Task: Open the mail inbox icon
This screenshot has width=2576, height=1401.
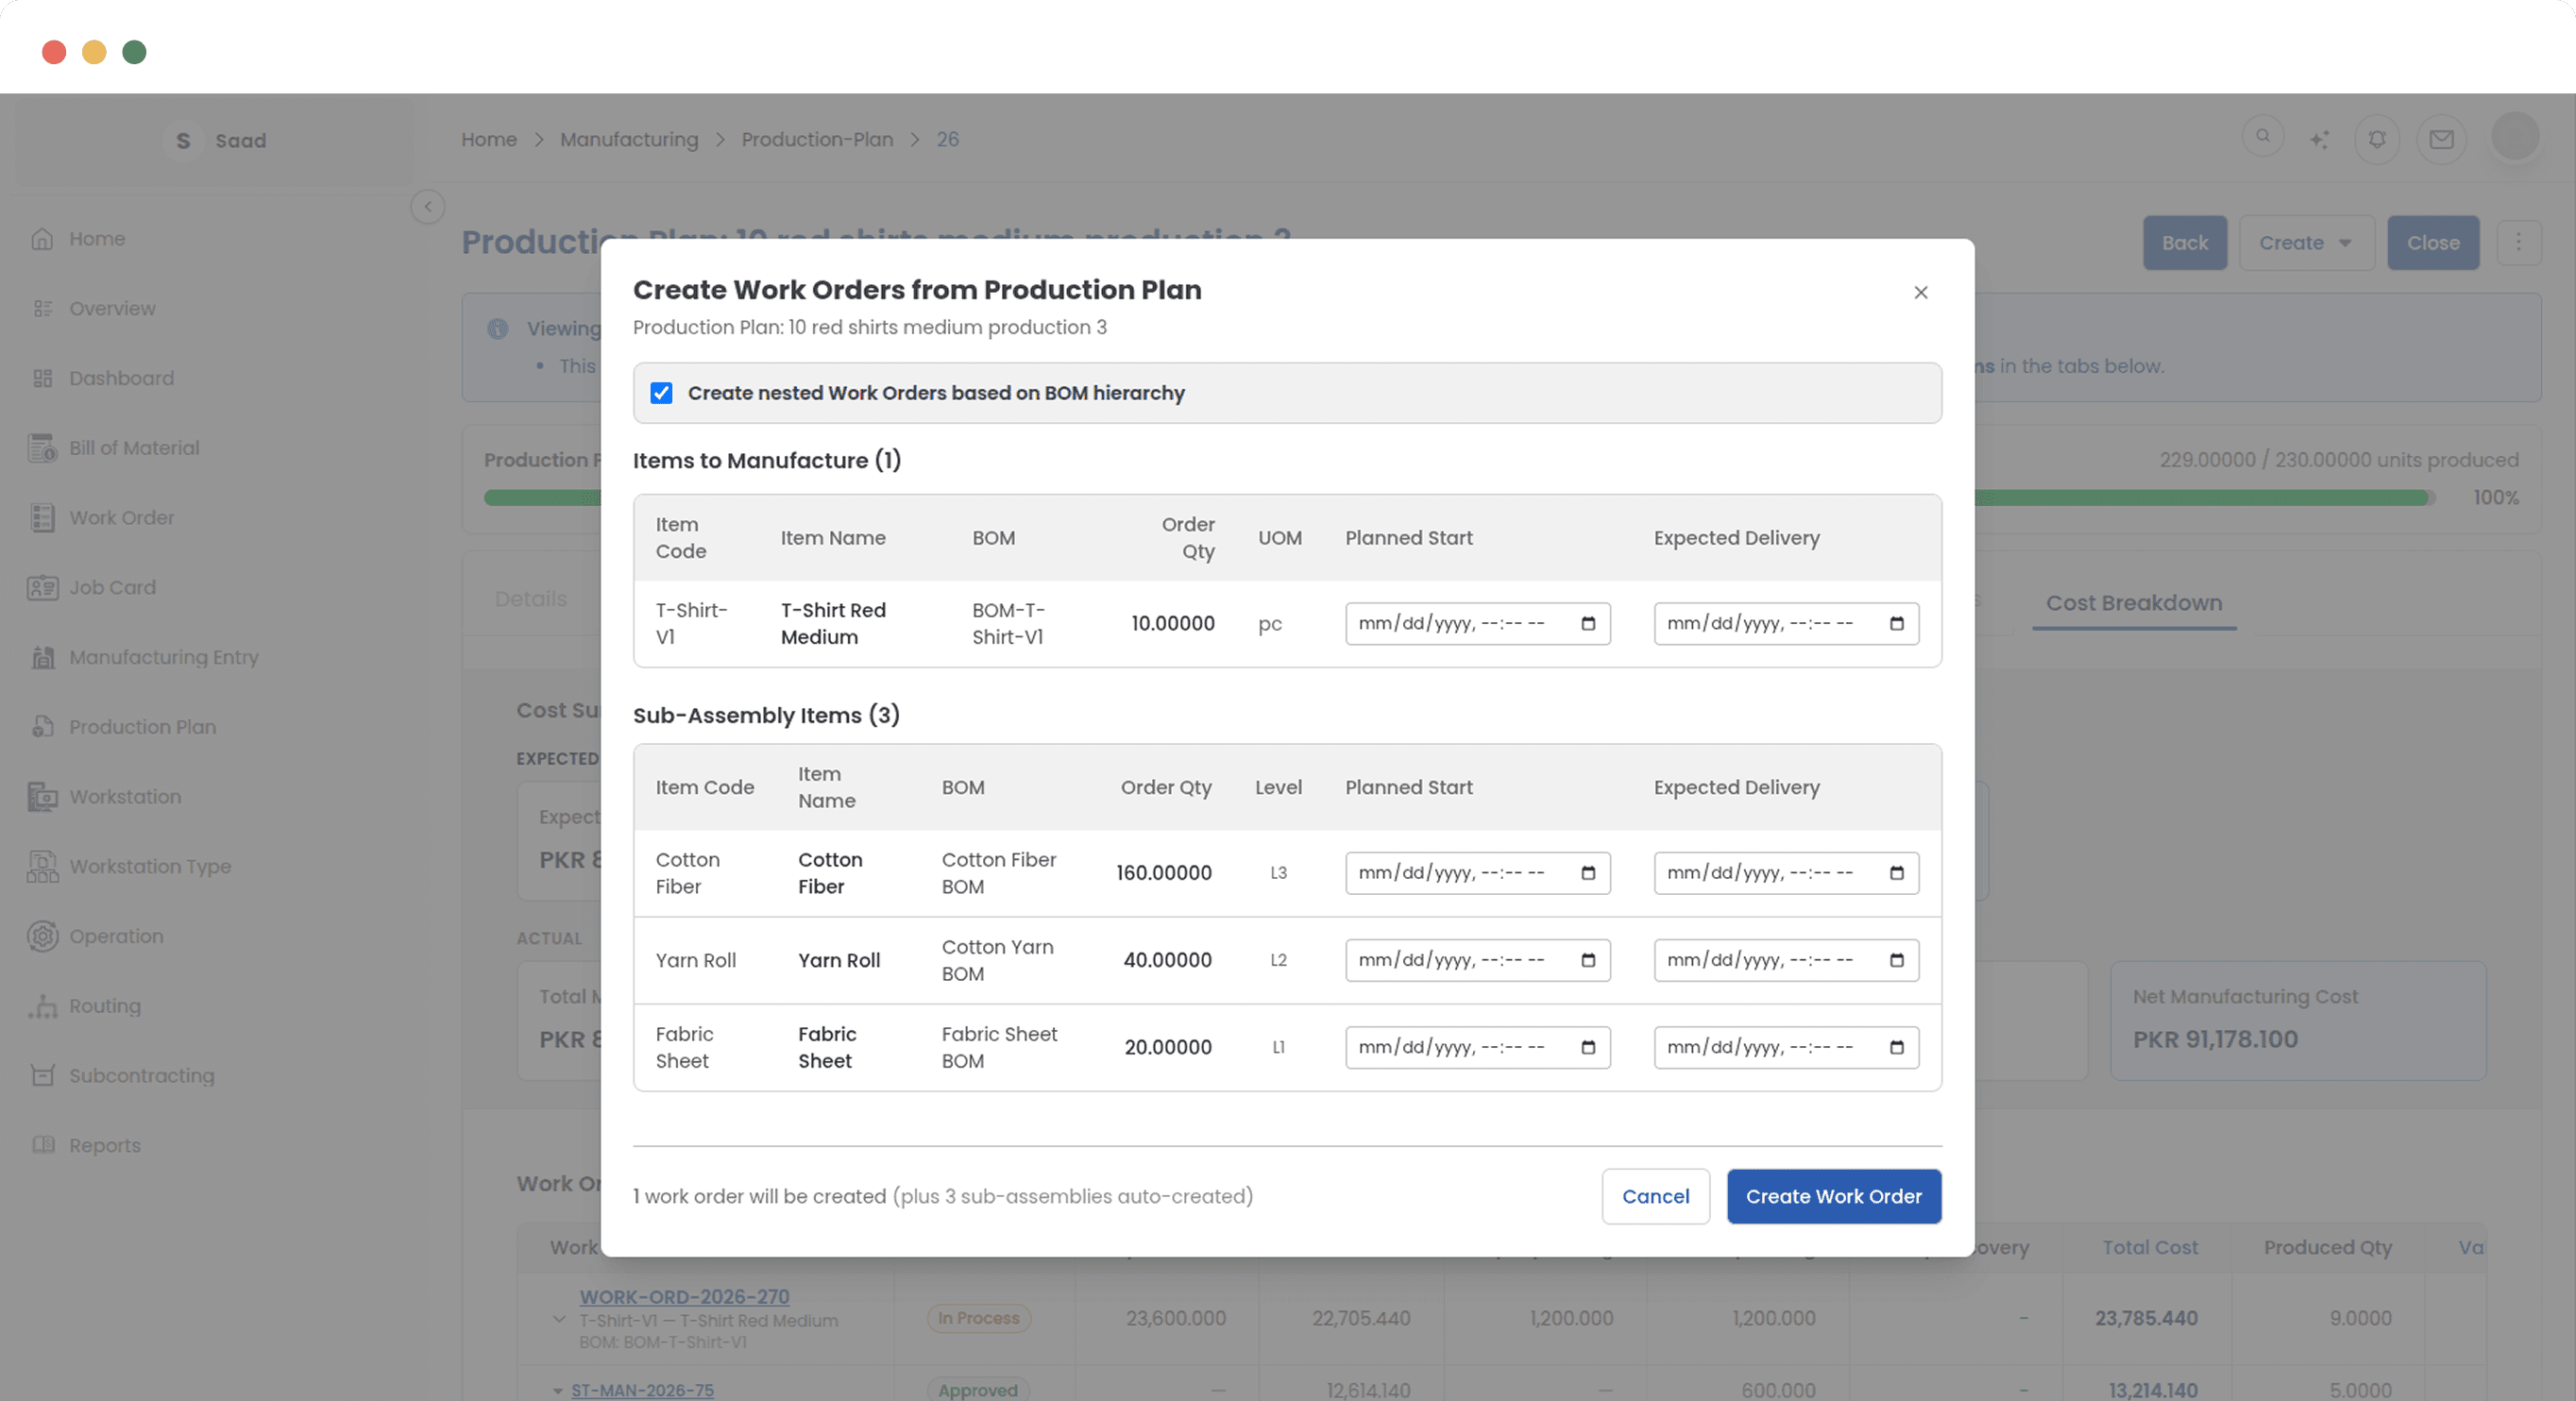Action: (x=2441, y=139)
